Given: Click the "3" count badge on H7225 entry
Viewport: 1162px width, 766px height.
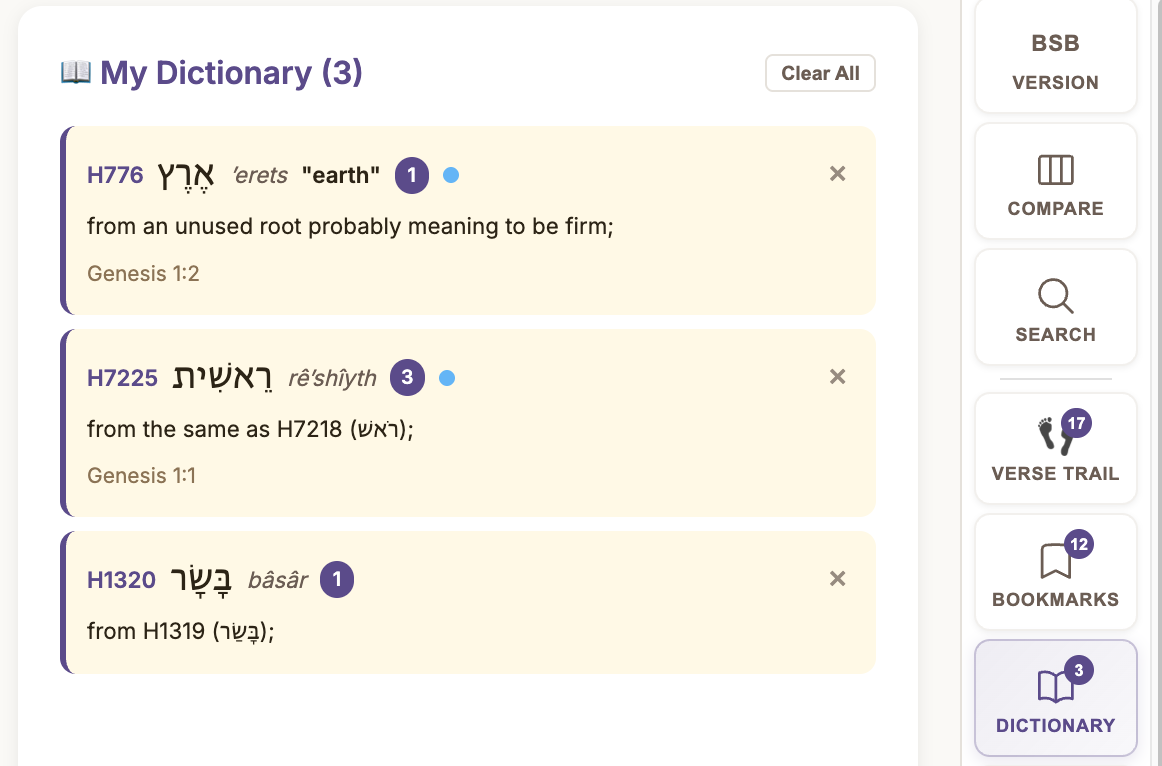Looking at the screenshot, I should pos(407,378).
